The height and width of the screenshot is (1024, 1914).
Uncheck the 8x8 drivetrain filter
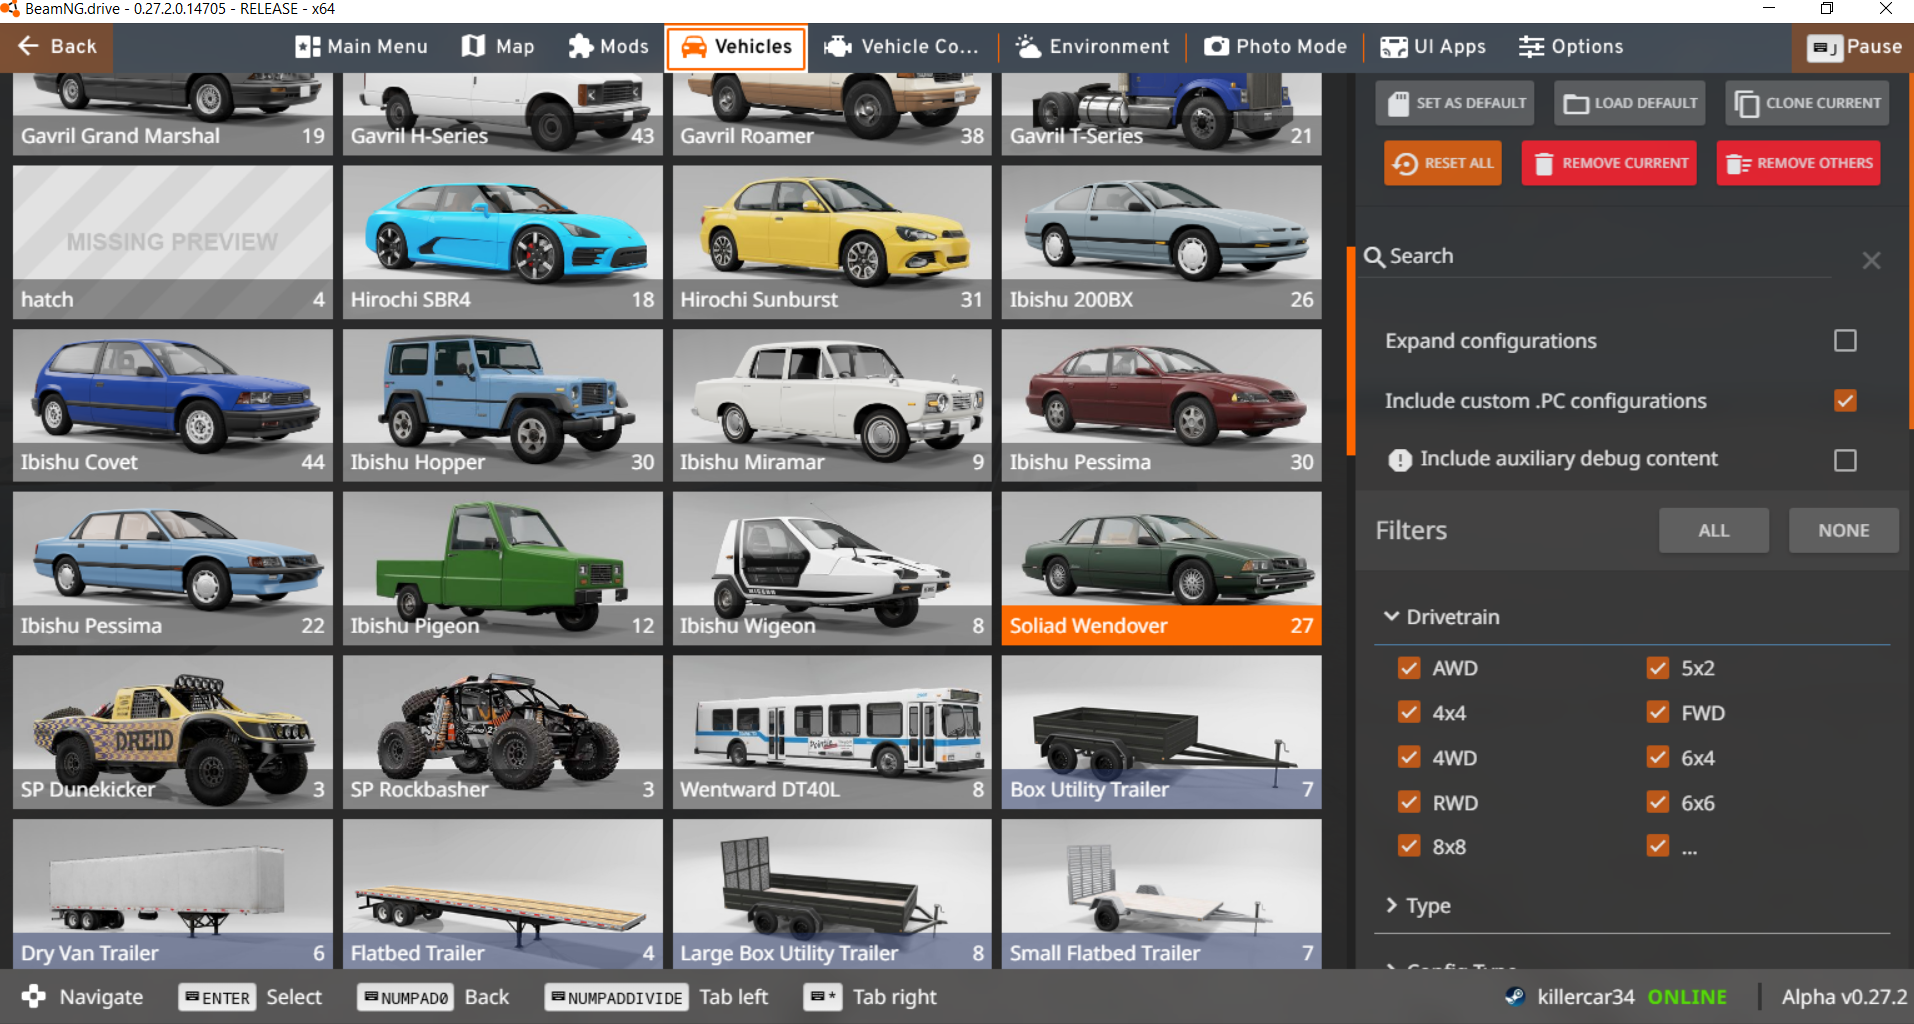(x=1409, y=846)
